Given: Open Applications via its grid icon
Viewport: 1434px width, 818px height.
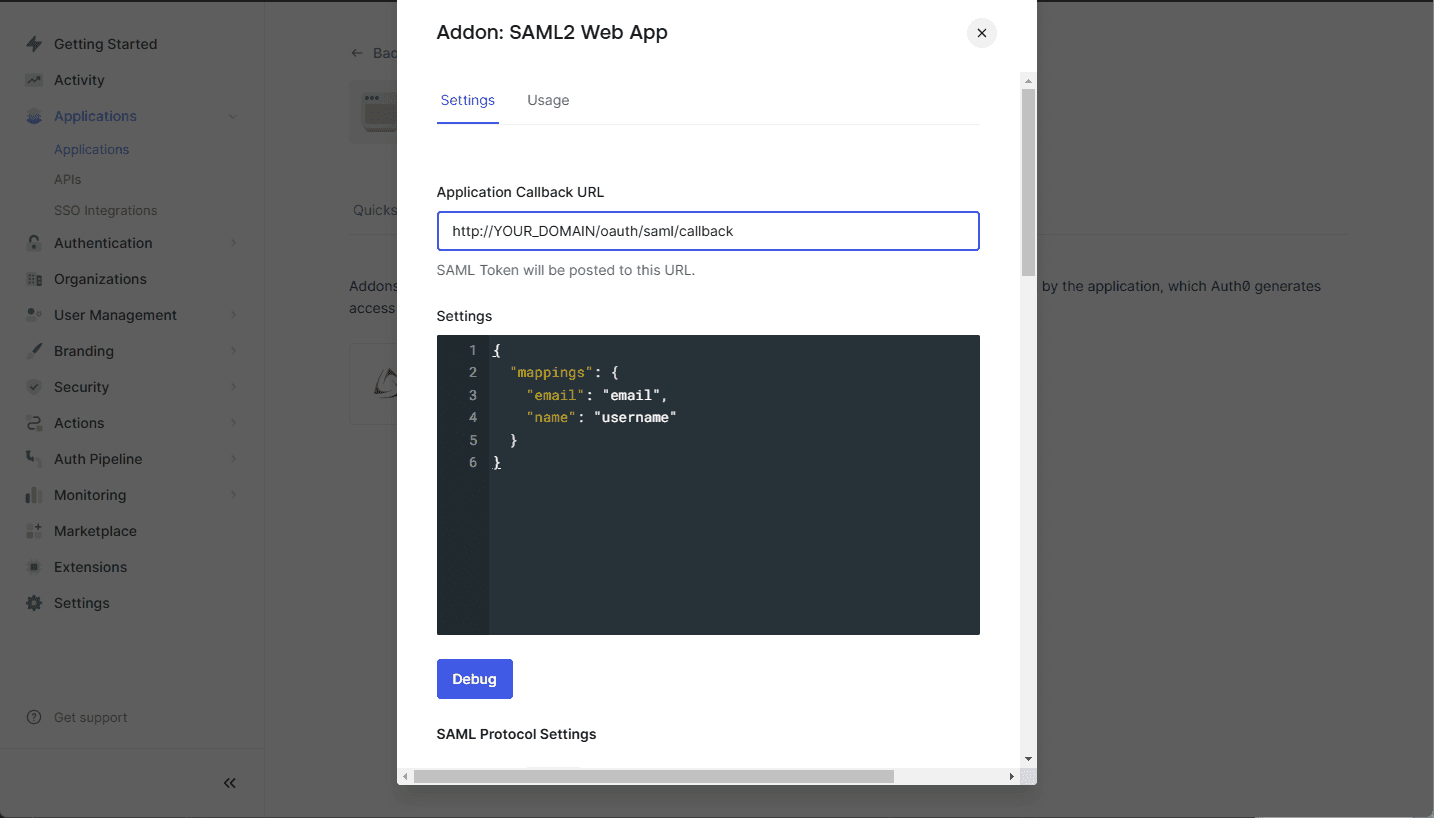Looking at the screenshot, I should [35, 116].
